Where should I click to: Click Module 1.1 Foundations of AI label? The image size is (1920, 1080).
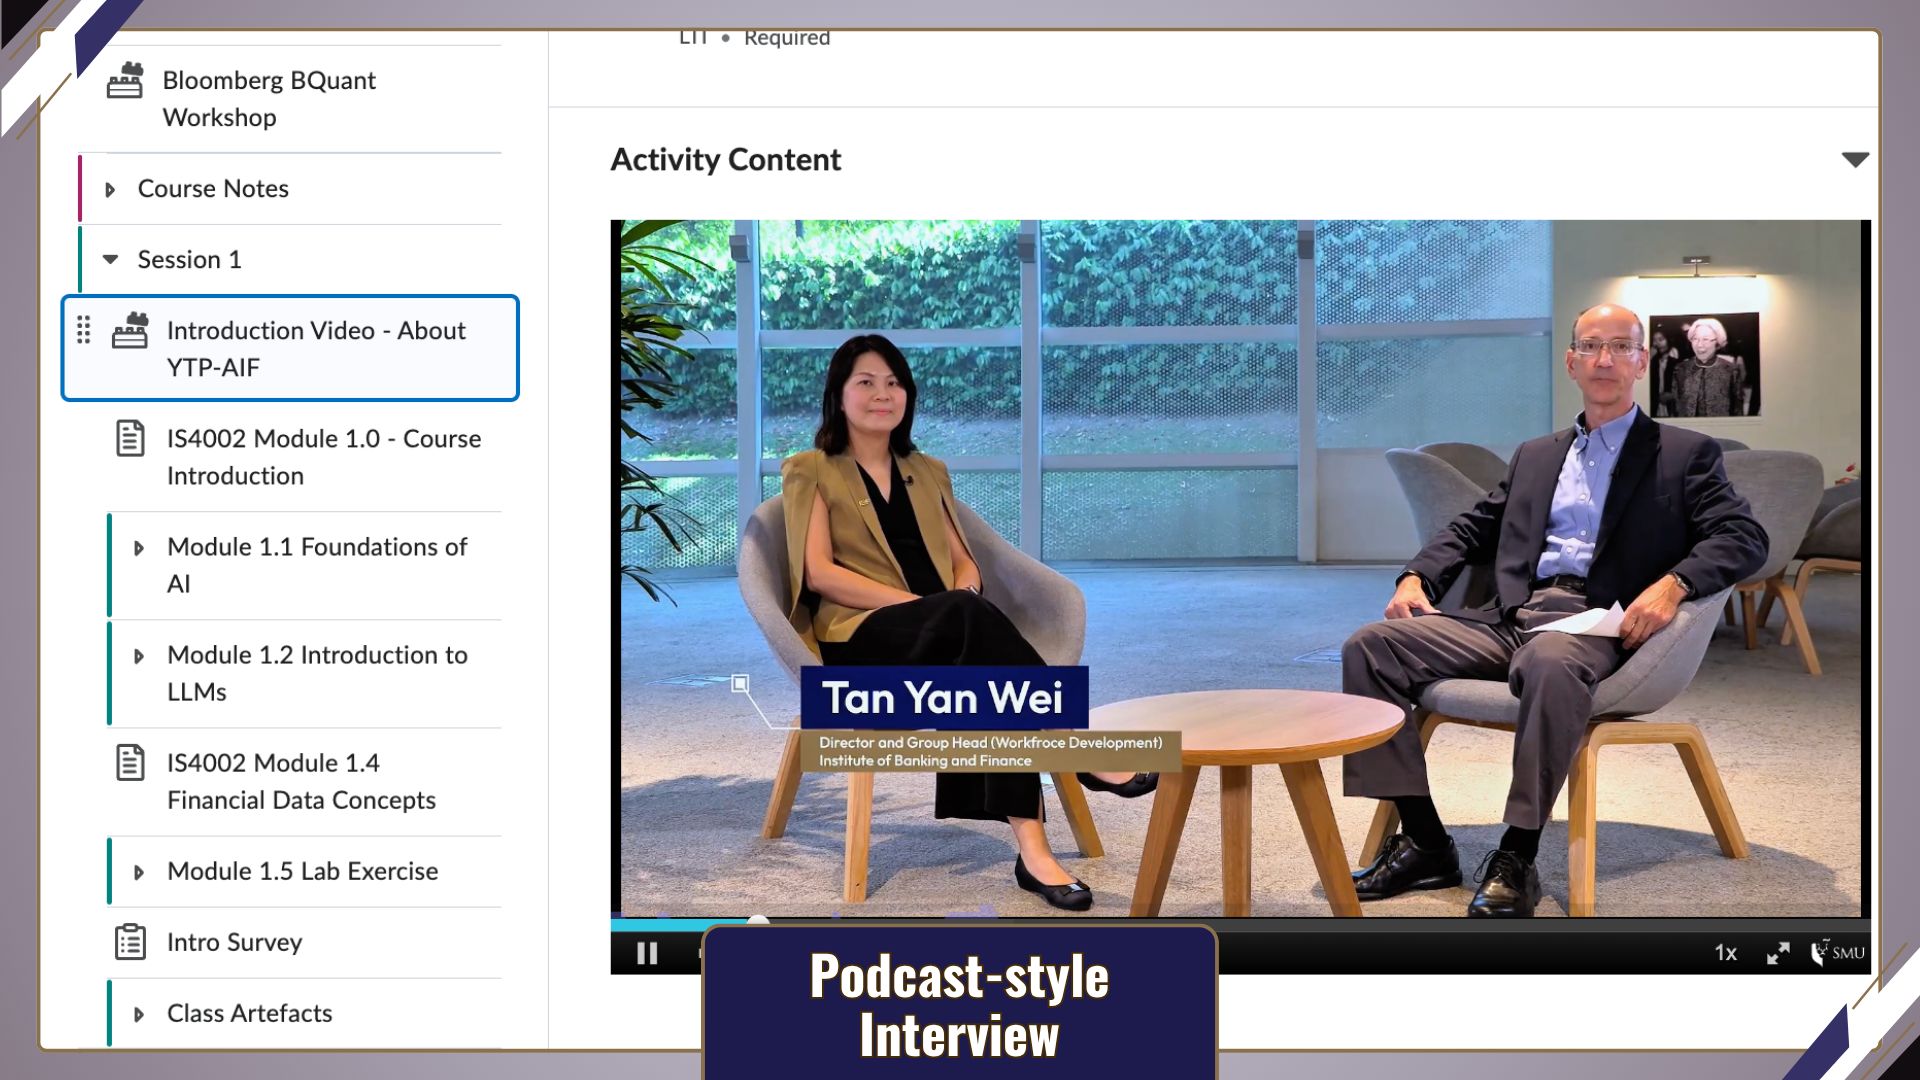pyautogui.click(x=317, y=565)
